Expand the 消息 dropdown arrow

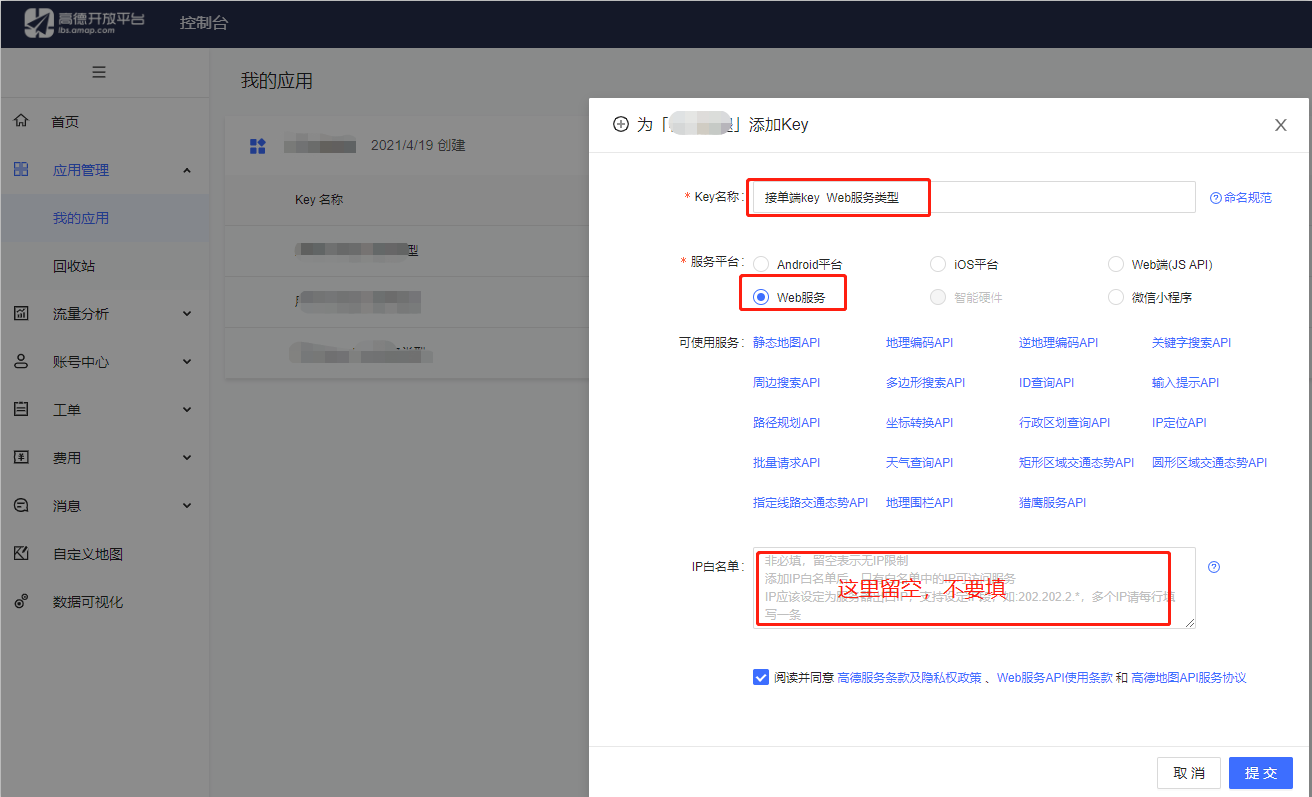(187, 505)
